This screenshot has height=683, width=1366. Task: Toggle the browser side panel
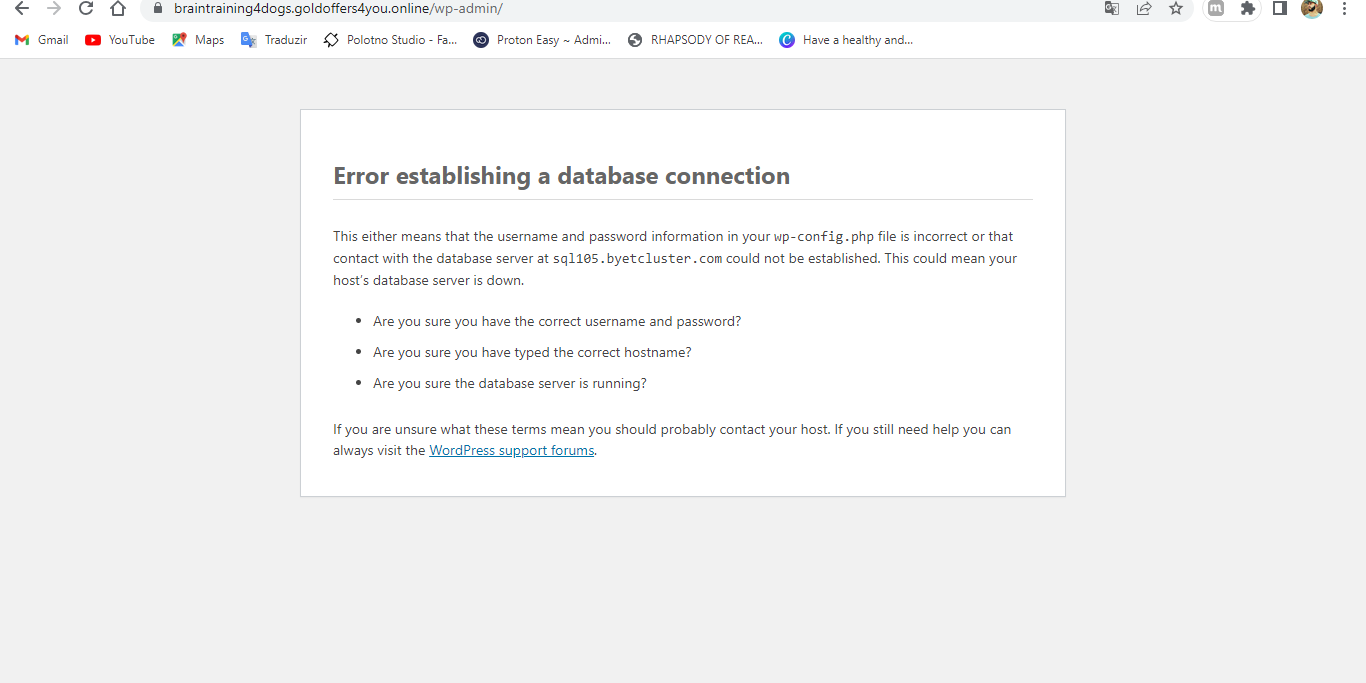[x=1279, y=9]
